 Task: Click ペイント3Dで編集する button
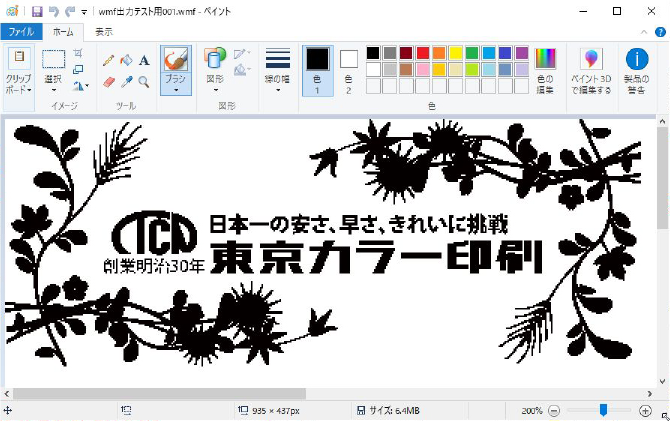click(x=591, y=70)
